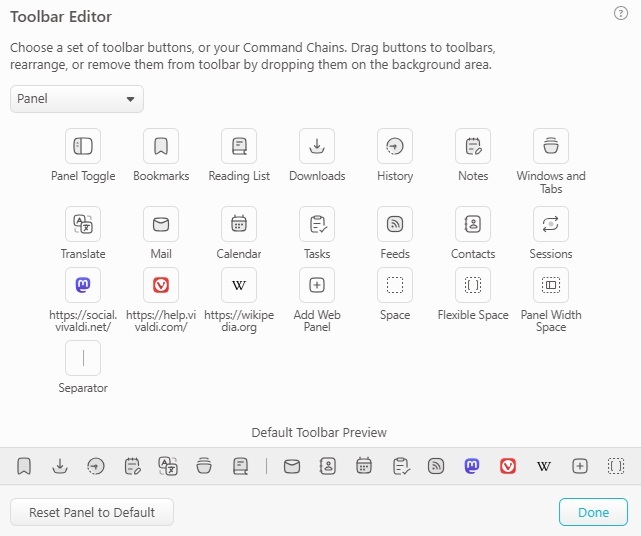
Task: Click Feeds in the toolbar preview
Action: (436, 466)
